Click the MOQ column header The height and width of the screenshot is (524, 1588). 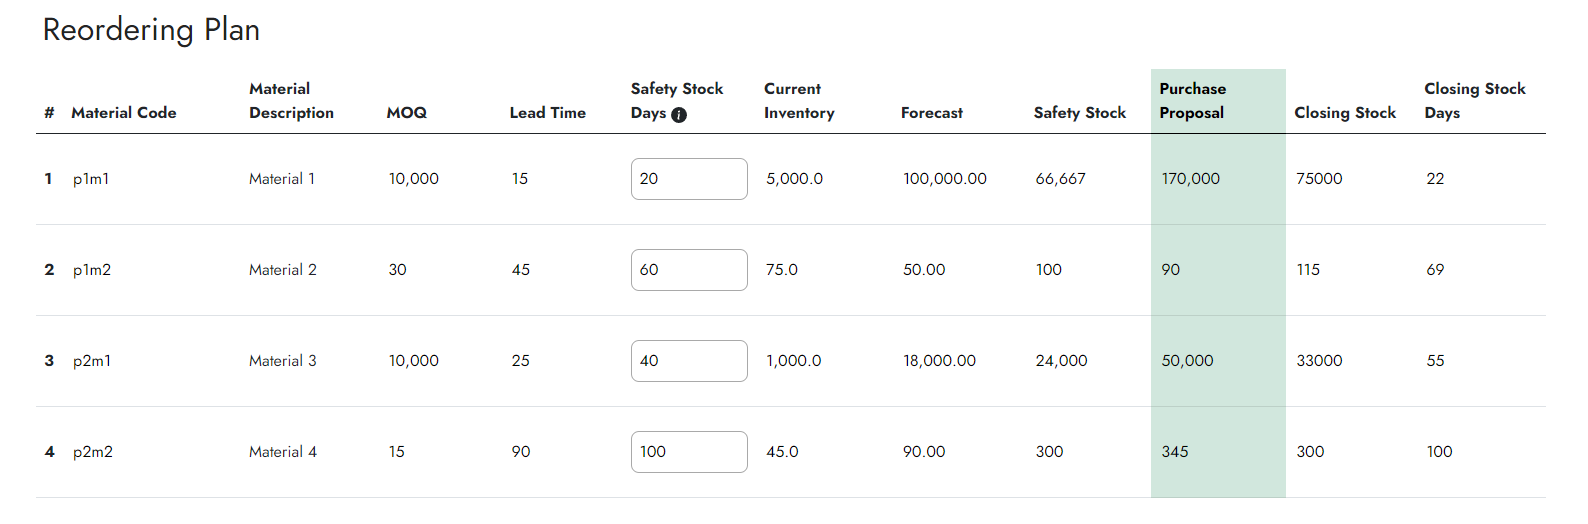point(407,113)
